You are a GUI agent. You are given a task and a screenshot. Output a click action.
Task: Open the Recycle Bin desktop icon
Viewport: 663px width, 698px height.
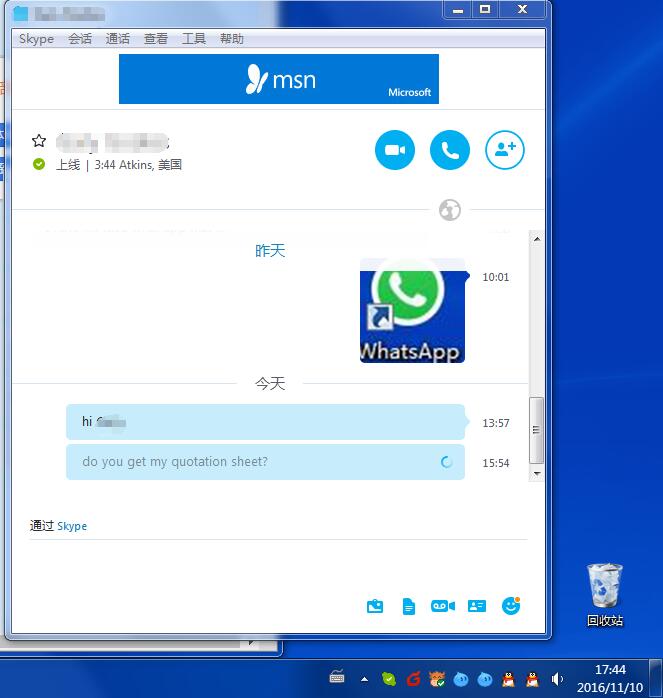click(x=605, y=595)
